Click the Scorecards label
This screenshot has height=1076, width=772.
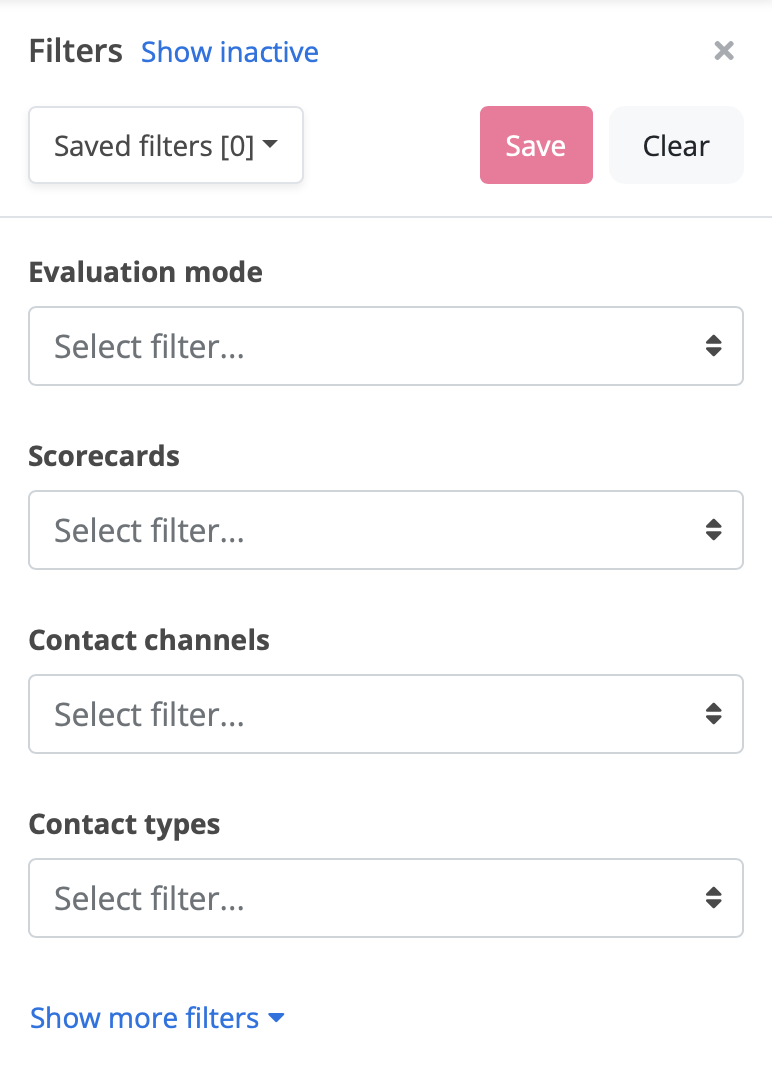[104, 456]
